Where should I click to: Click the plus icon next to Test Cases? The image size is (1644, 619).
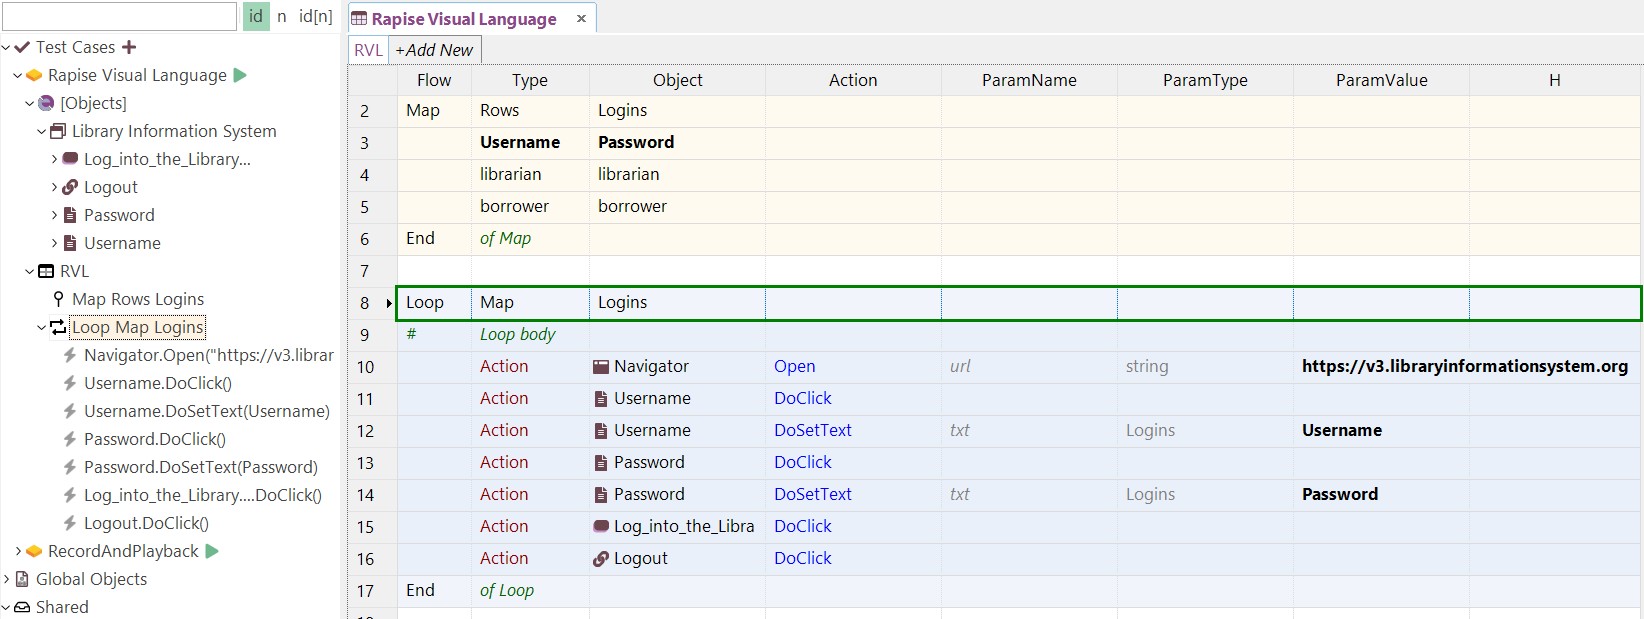[x=129, y=47]
